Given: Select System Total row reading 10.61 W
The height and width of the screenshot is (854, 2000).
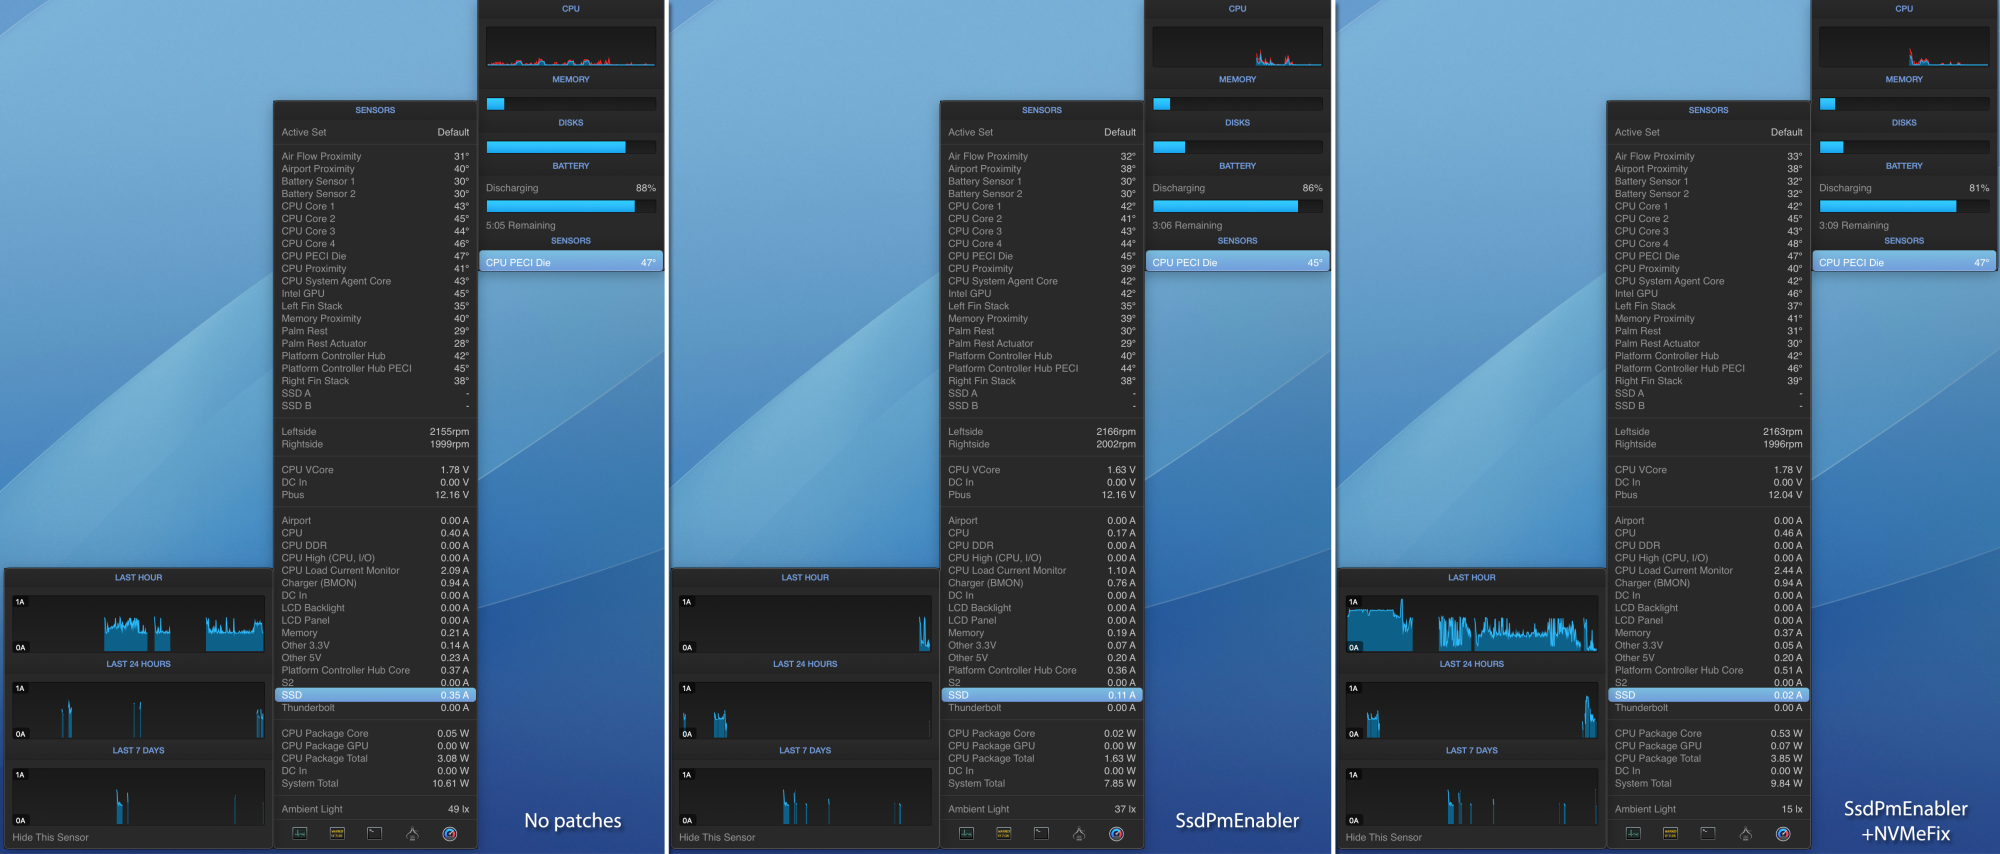Looking at the screenshot, I should coord(375,784).
